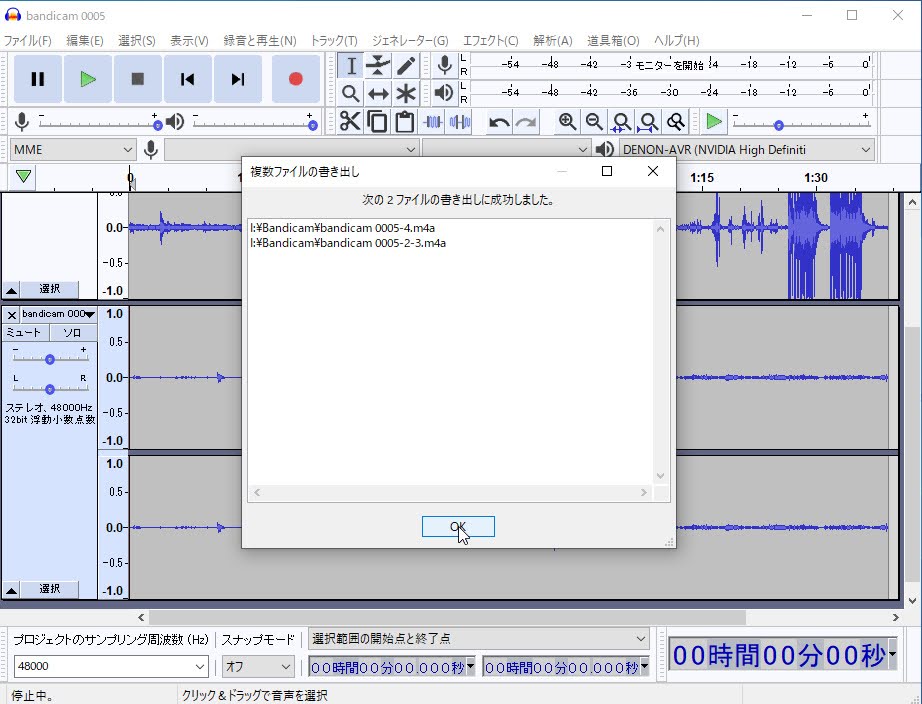Screen dimensions: 922x704
Task: Click the red Record button
Action: pyautogui.click(x=295, y=79)
